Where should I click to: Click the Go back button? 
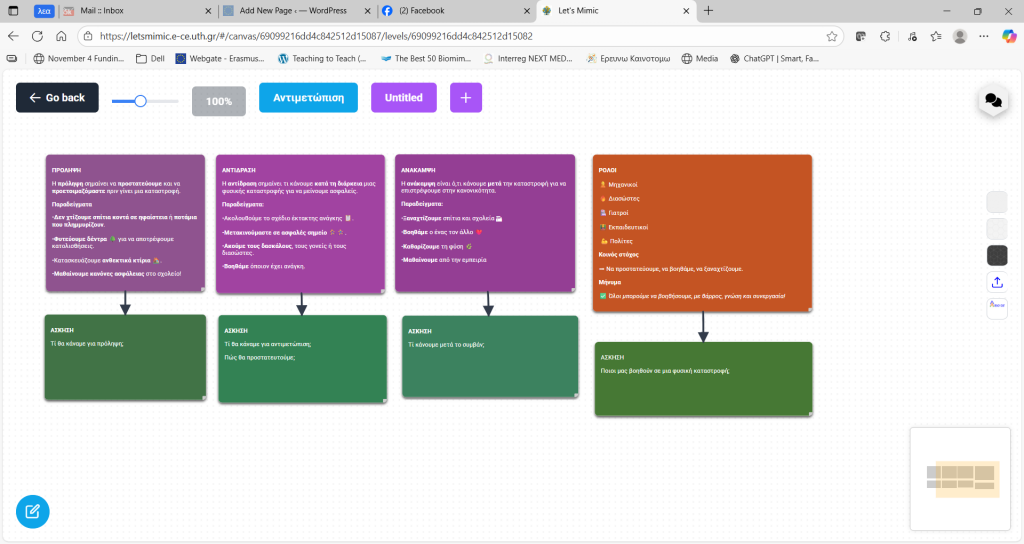point(57,98)
